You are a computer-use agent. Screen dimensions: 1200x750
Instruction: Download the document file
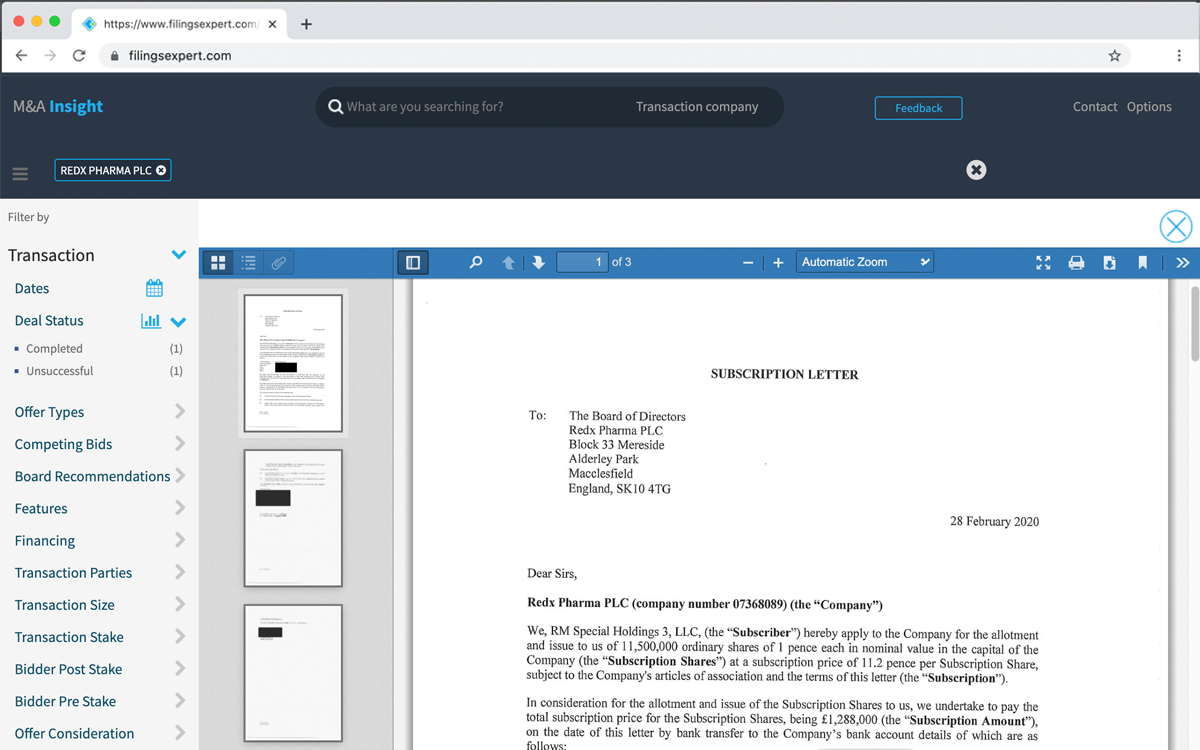point(1109,263)
